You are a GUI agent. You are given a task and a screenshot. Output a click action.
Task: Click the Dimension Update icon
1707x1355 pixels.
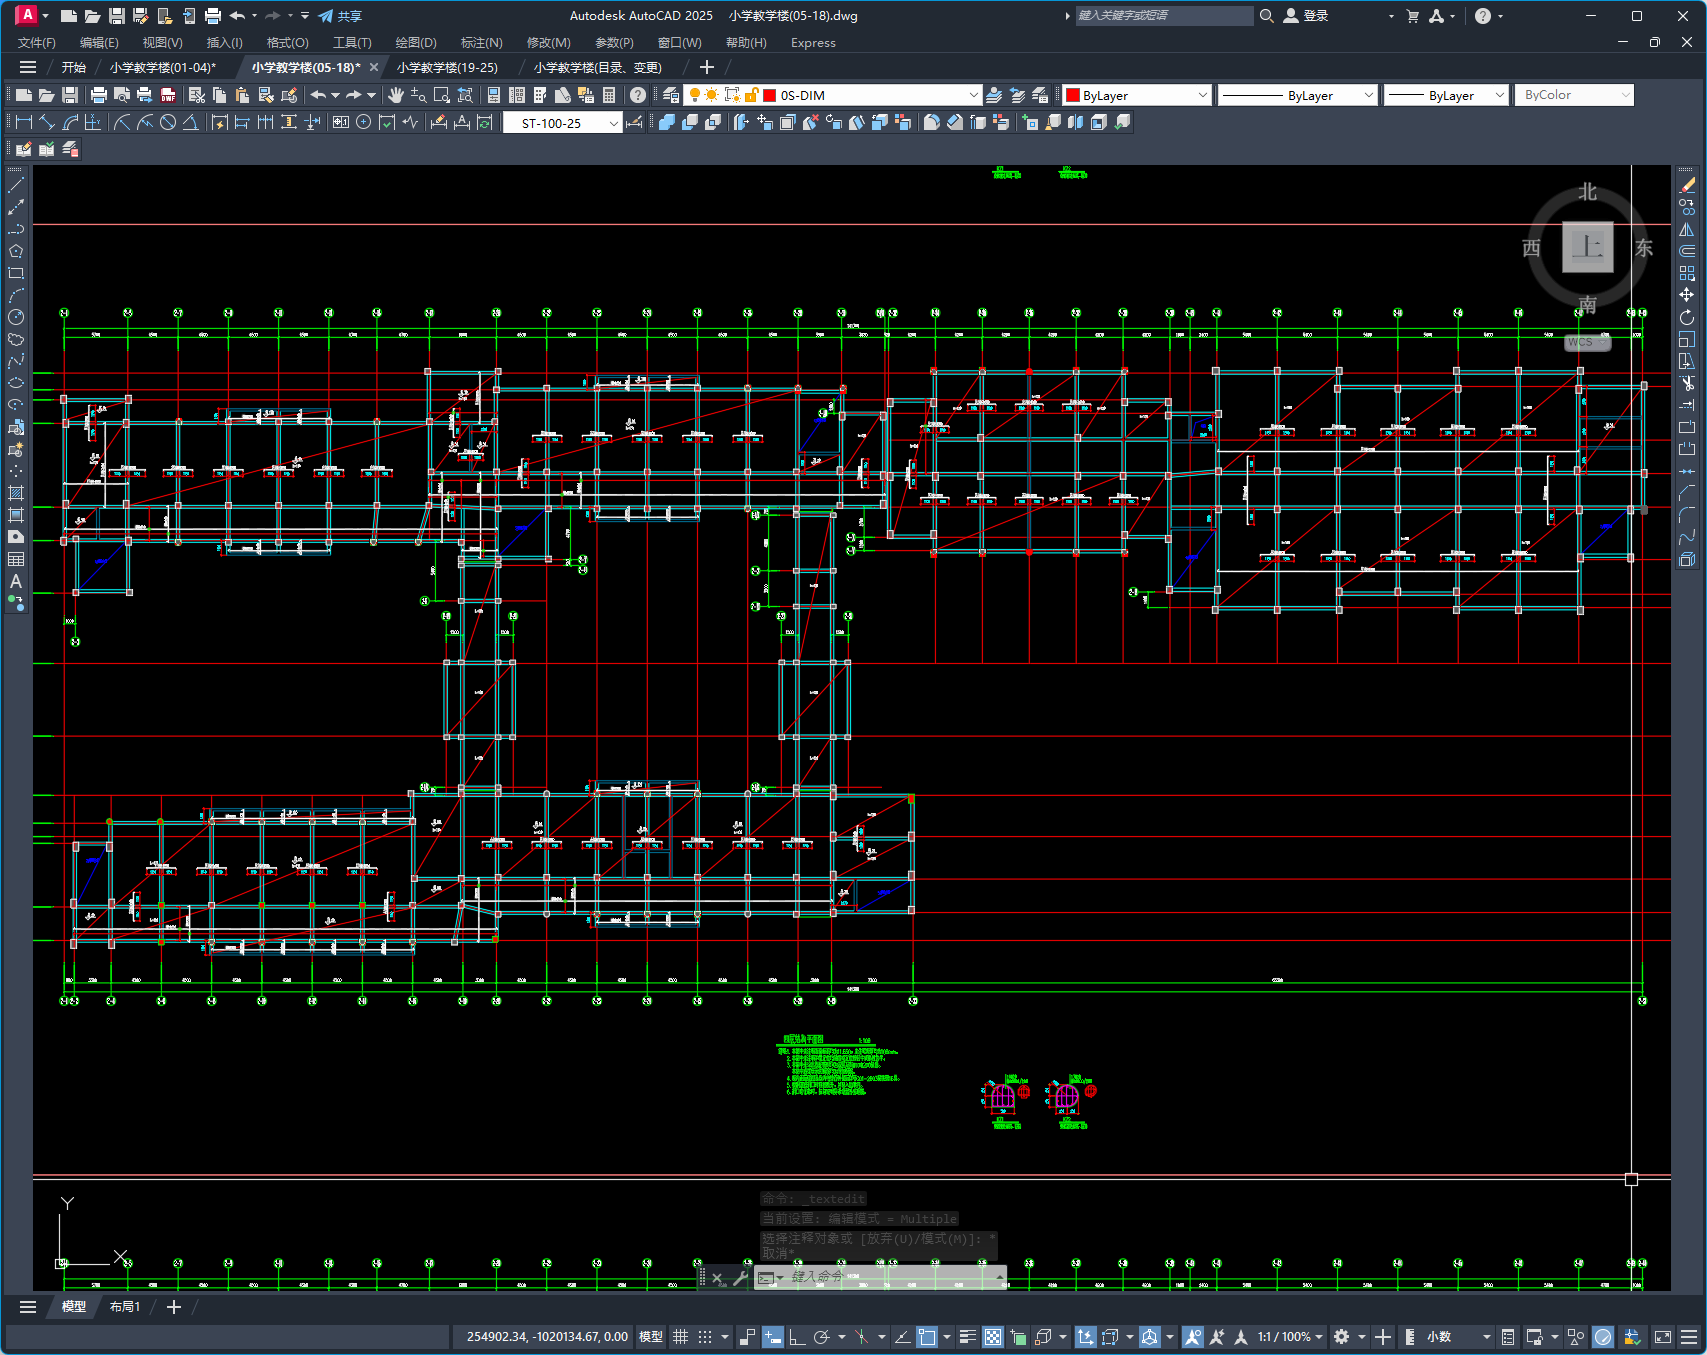click(485, 122)
